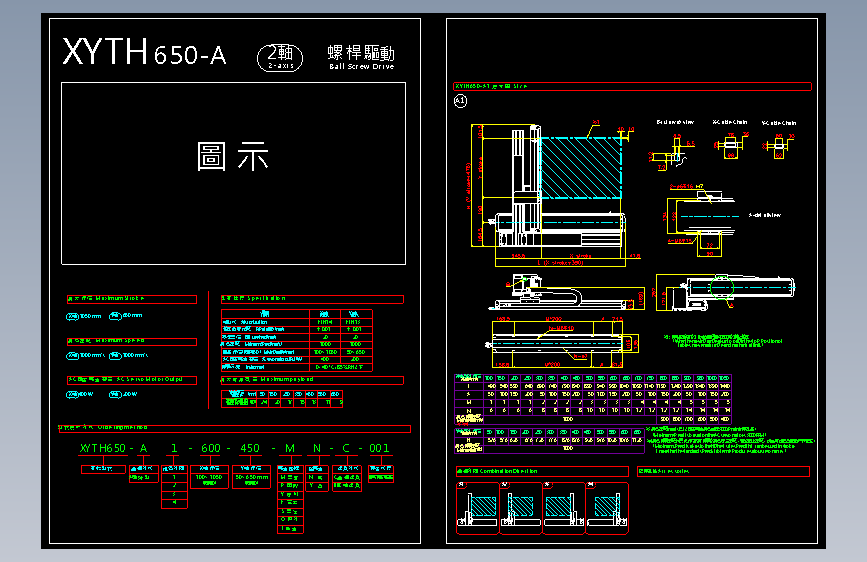867x562 pixels.
Task: Click the 螺桿驅動 Ball Screw Drive label
Action: pos(361,57)
